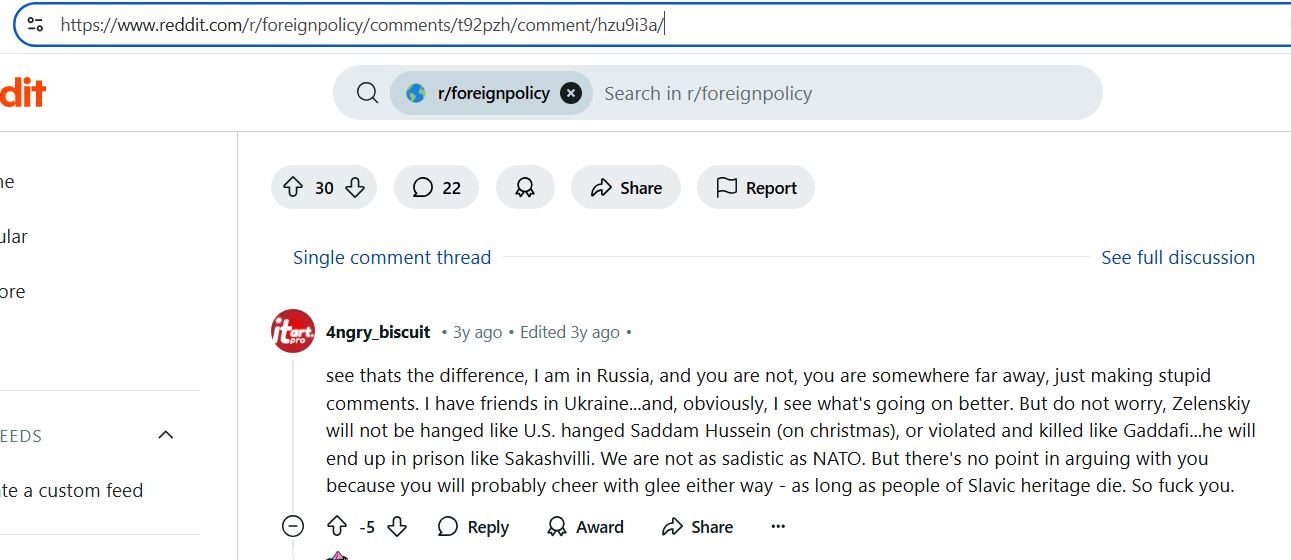
Task: Open the comment's more options ellipsis
Action: tap(778, 526)
